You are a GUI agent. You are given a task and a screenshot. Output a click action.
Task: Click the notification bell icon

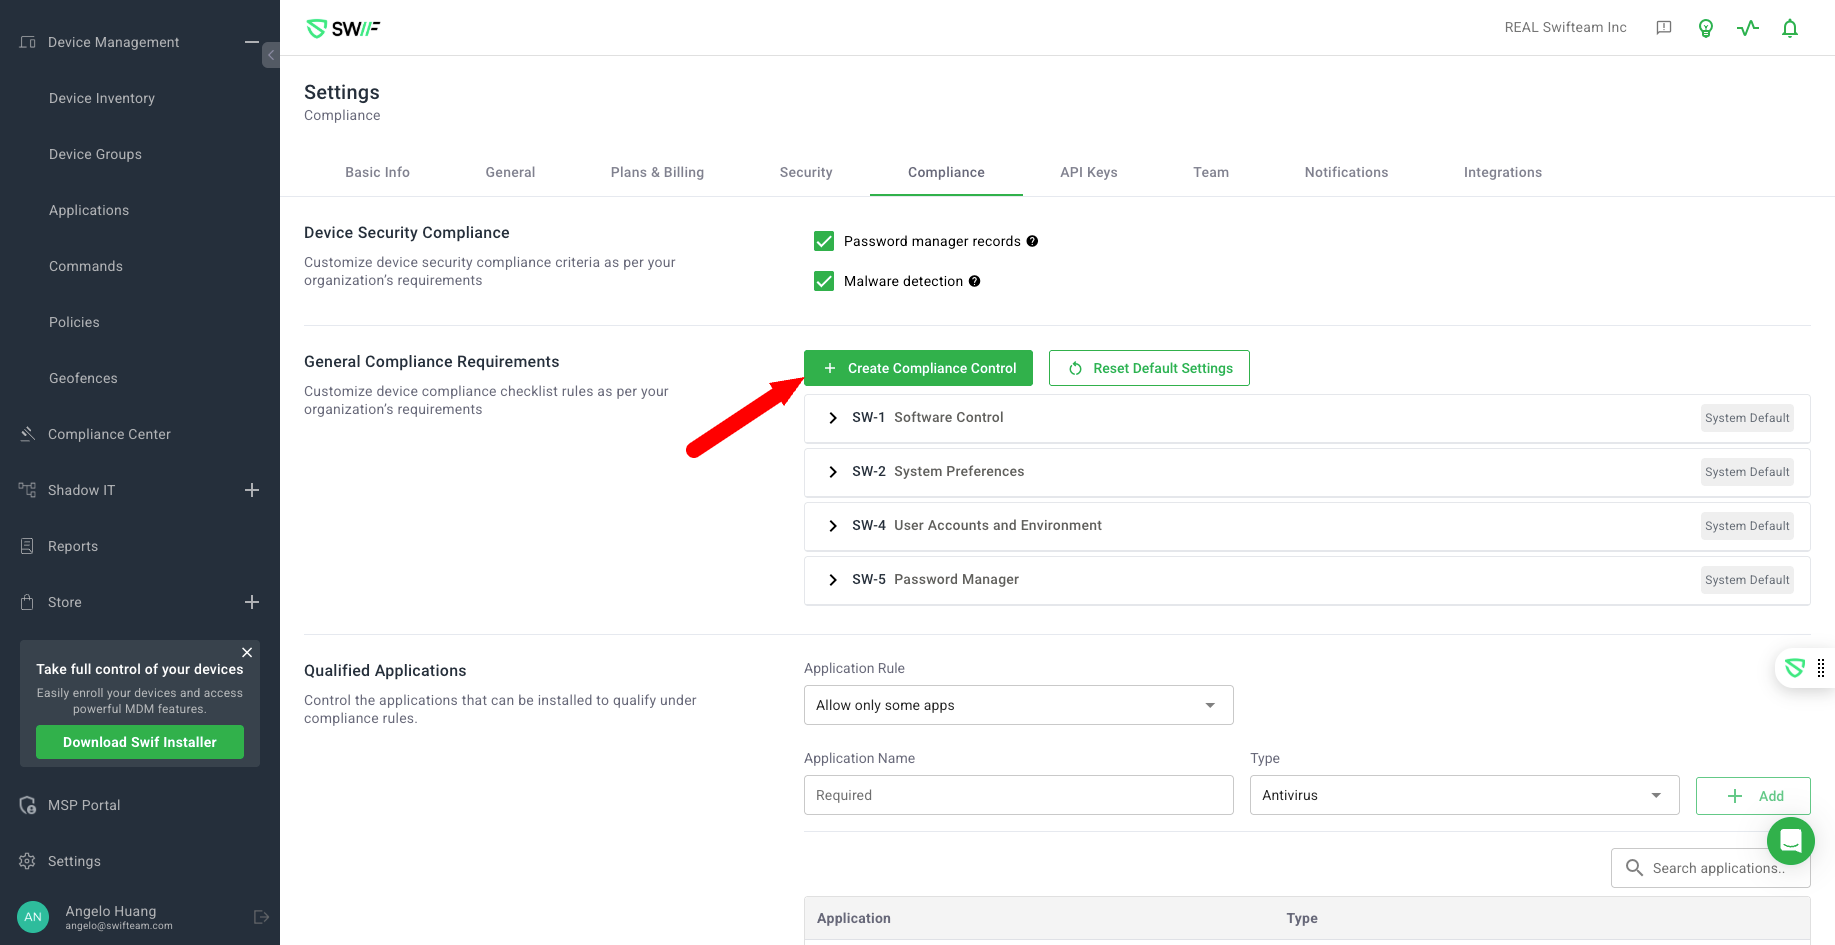1790,28
